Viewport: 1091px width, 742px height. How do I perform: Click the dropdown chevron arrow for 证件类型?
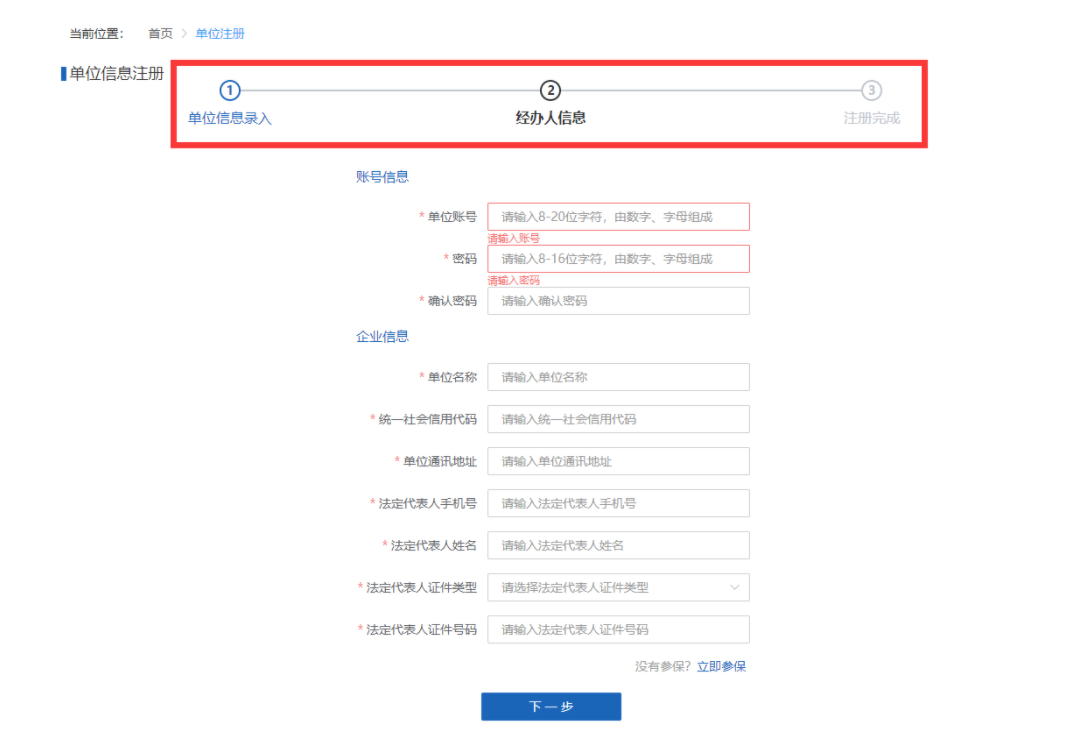tap(735, 587)
